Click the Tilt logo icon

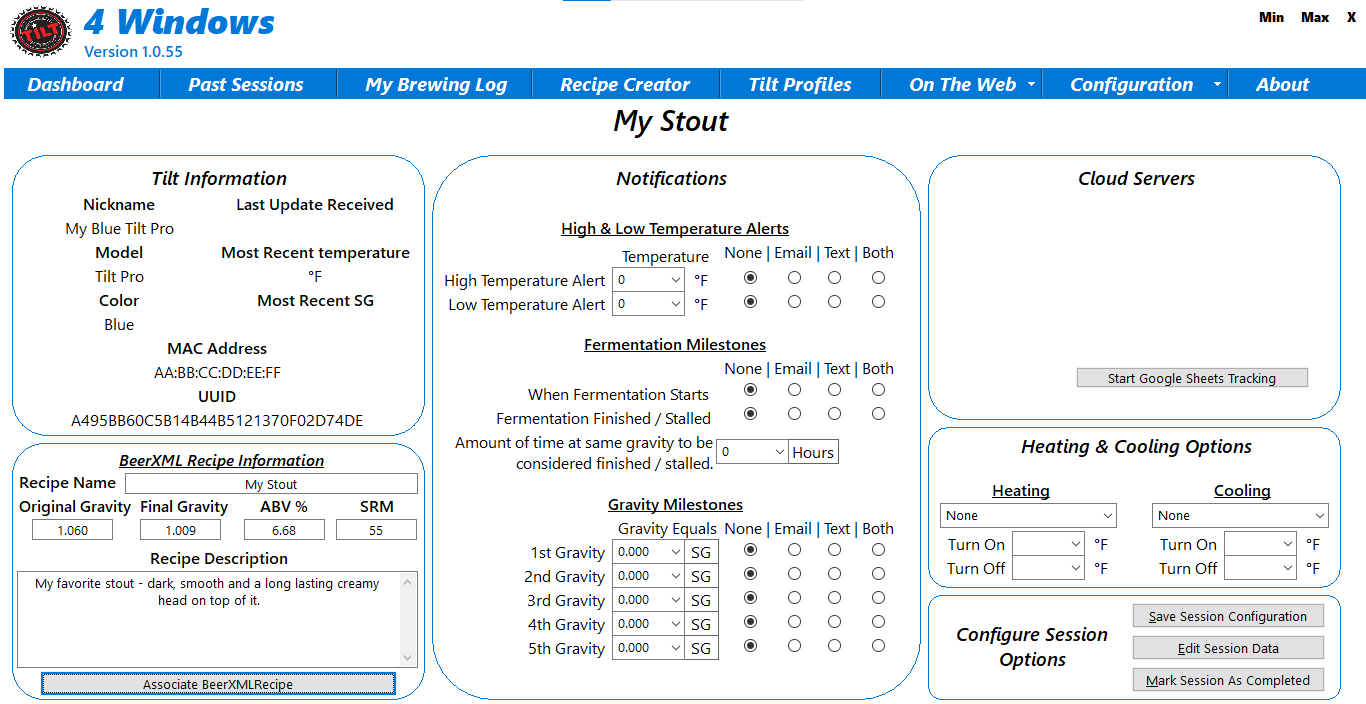[41, 31]
